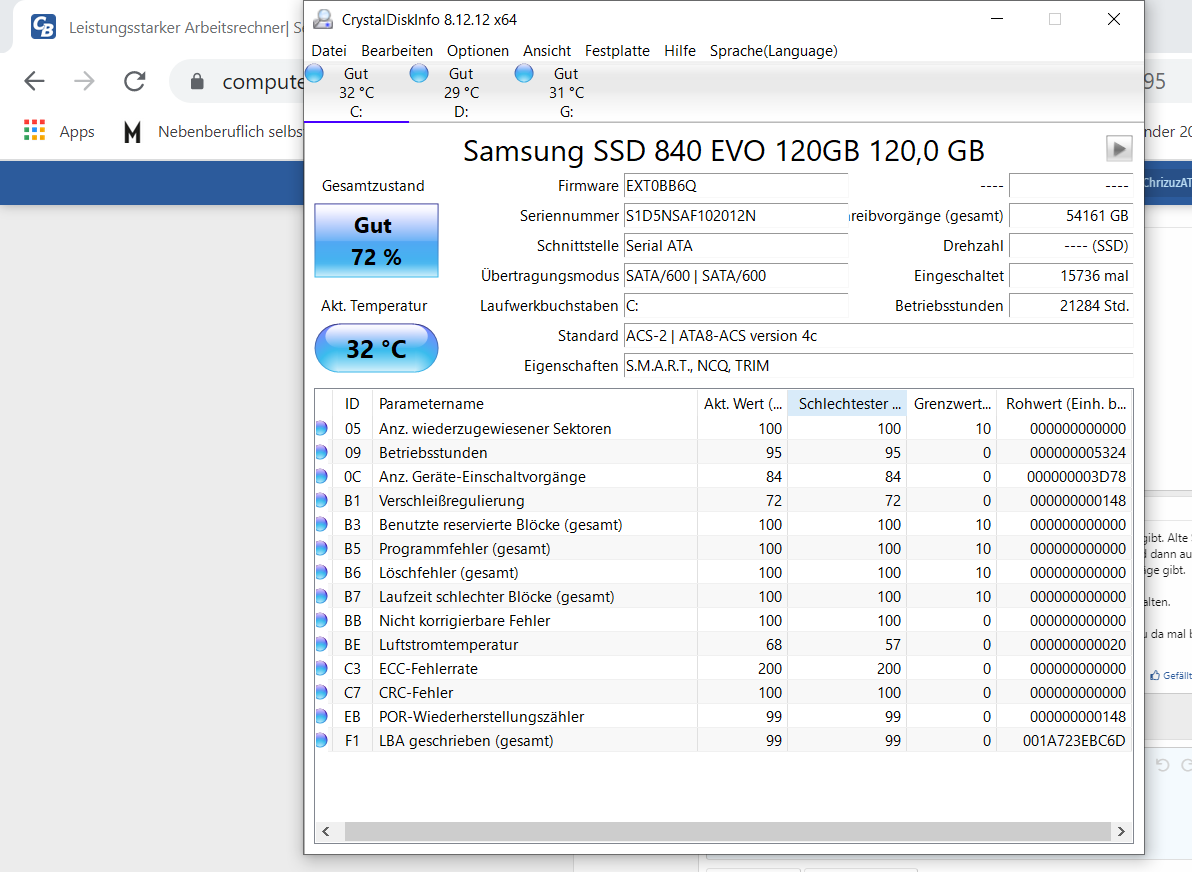Click status orb for ECC-Fehlerrate row
The height and width of the screenshot is (872, 1192).
[x=322, y=669]
